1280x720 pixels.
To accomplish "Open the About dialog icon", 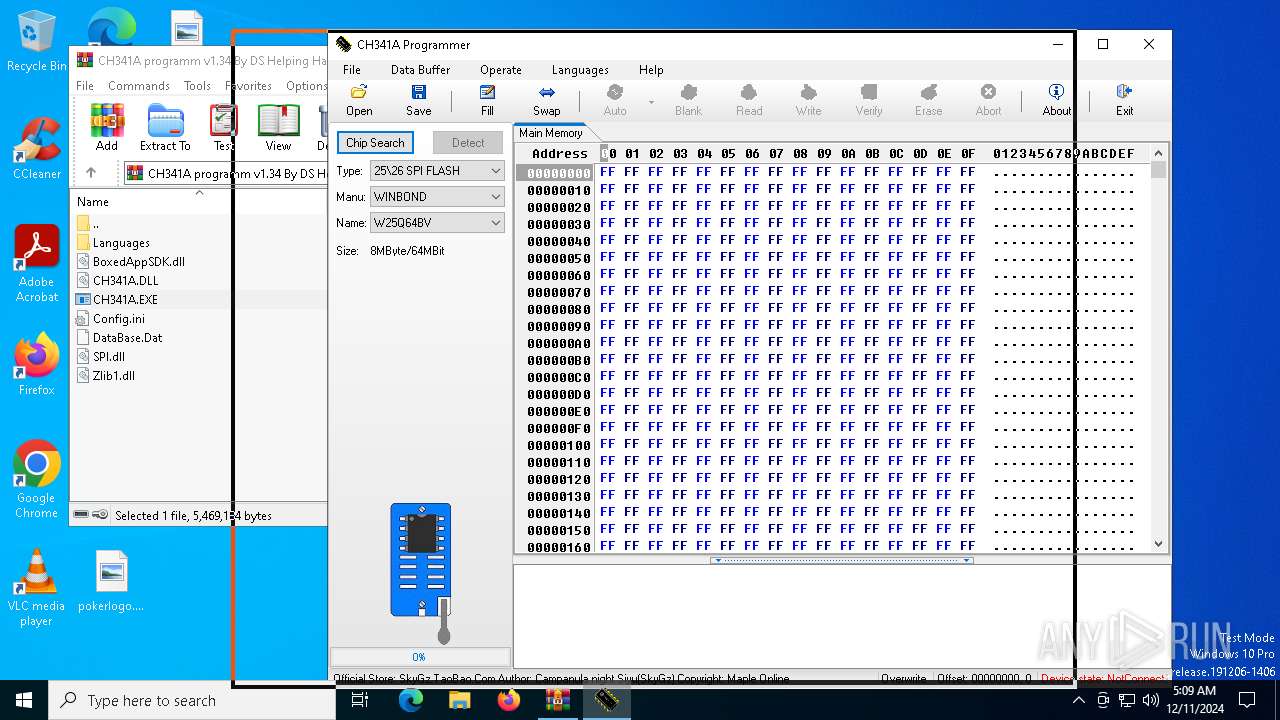I will click(x=1056, y=100).
